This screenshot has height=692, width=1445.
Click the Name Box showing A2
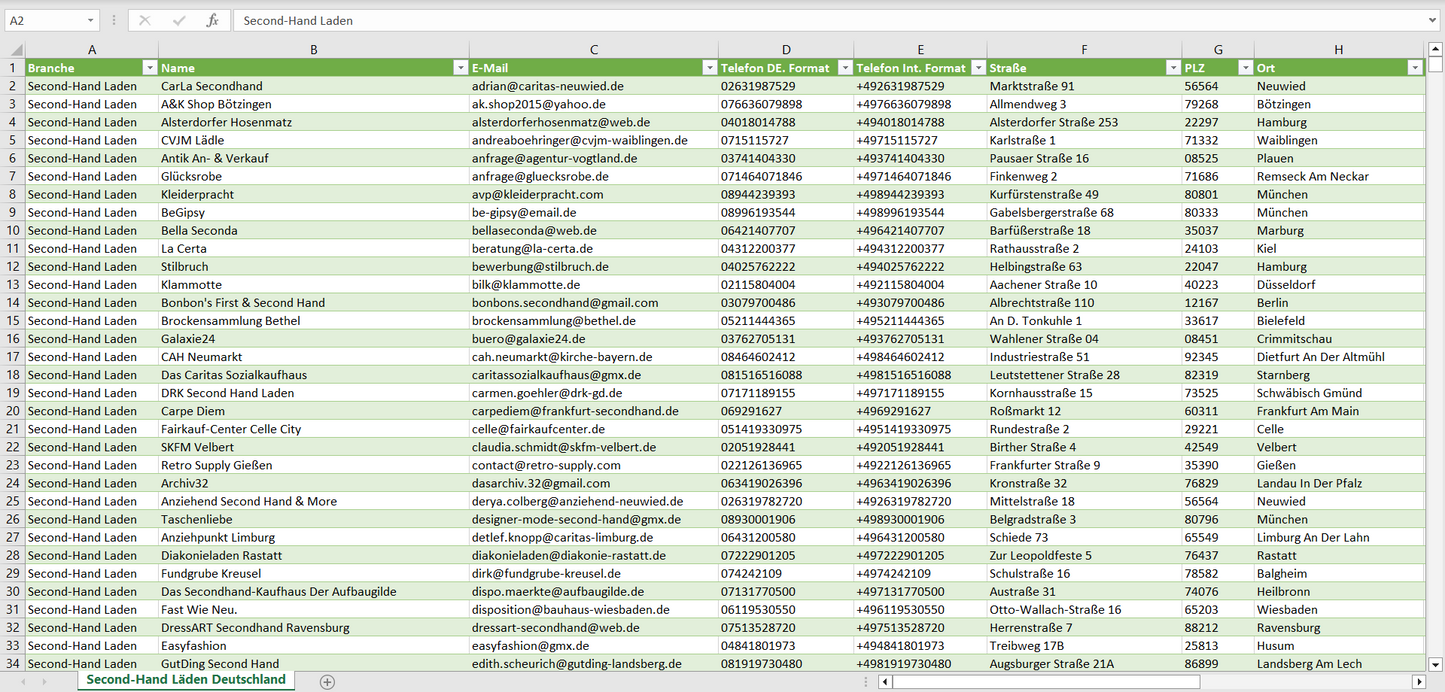[45, 20]
